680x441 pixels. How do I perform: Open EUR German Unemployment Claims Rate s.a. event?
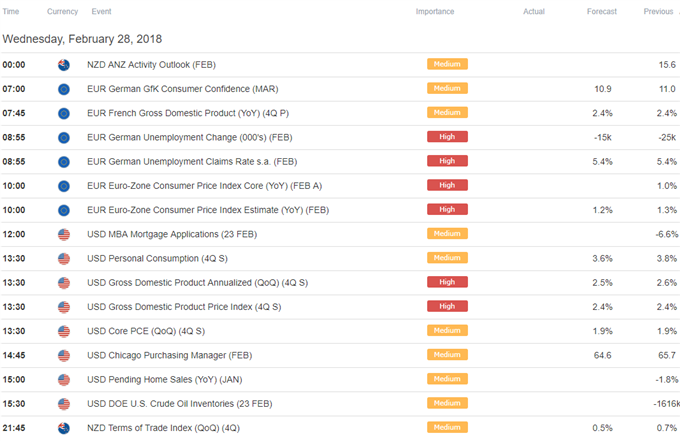tap(192, 162)
